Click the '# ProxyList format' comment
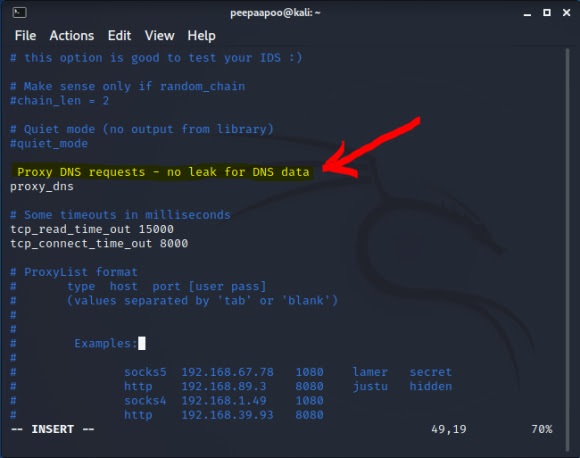The image size is (580, 458). coord(74,272)
